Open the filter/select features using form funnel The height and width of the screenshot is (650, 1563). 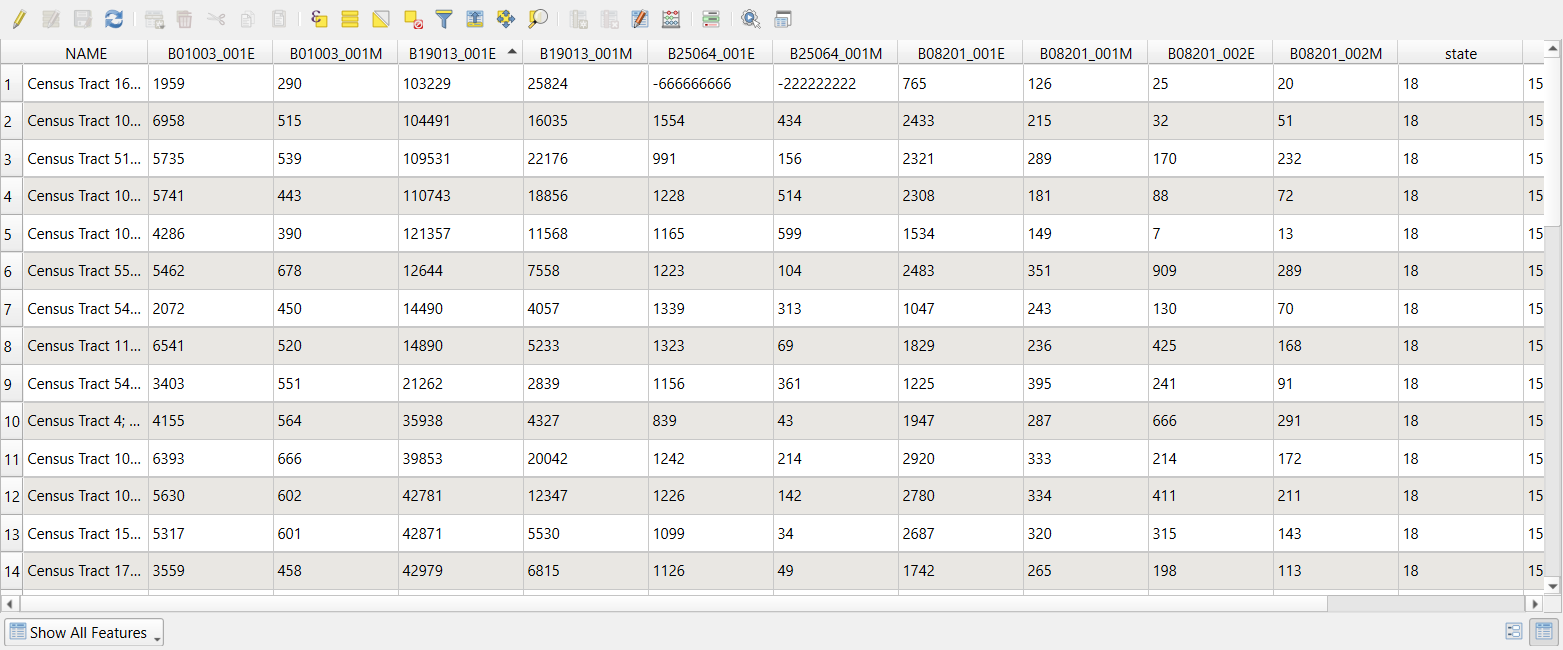[x=444, y=19]
